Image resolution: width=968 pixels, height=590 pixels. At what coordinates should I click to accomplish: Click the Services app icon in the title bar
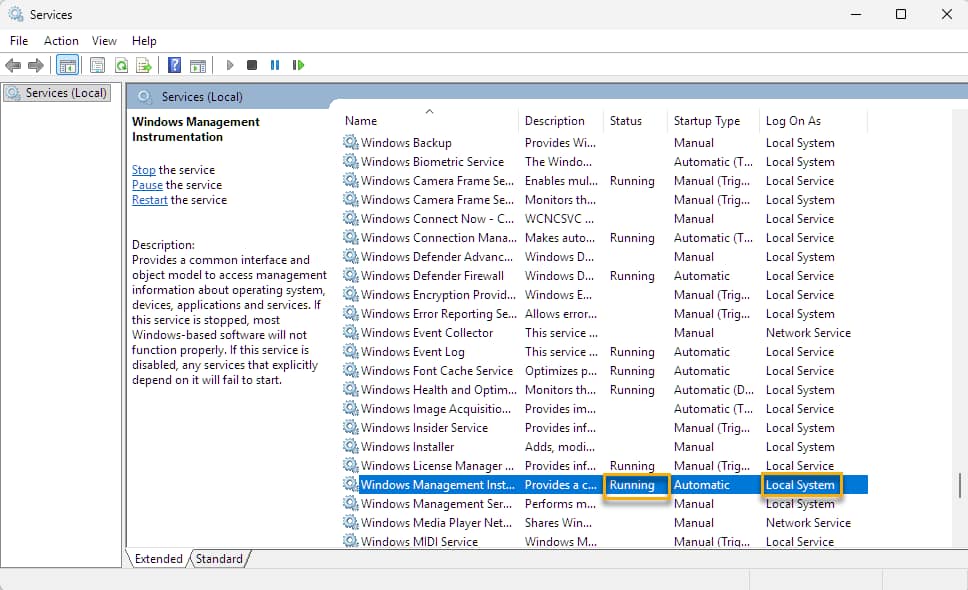15,14
